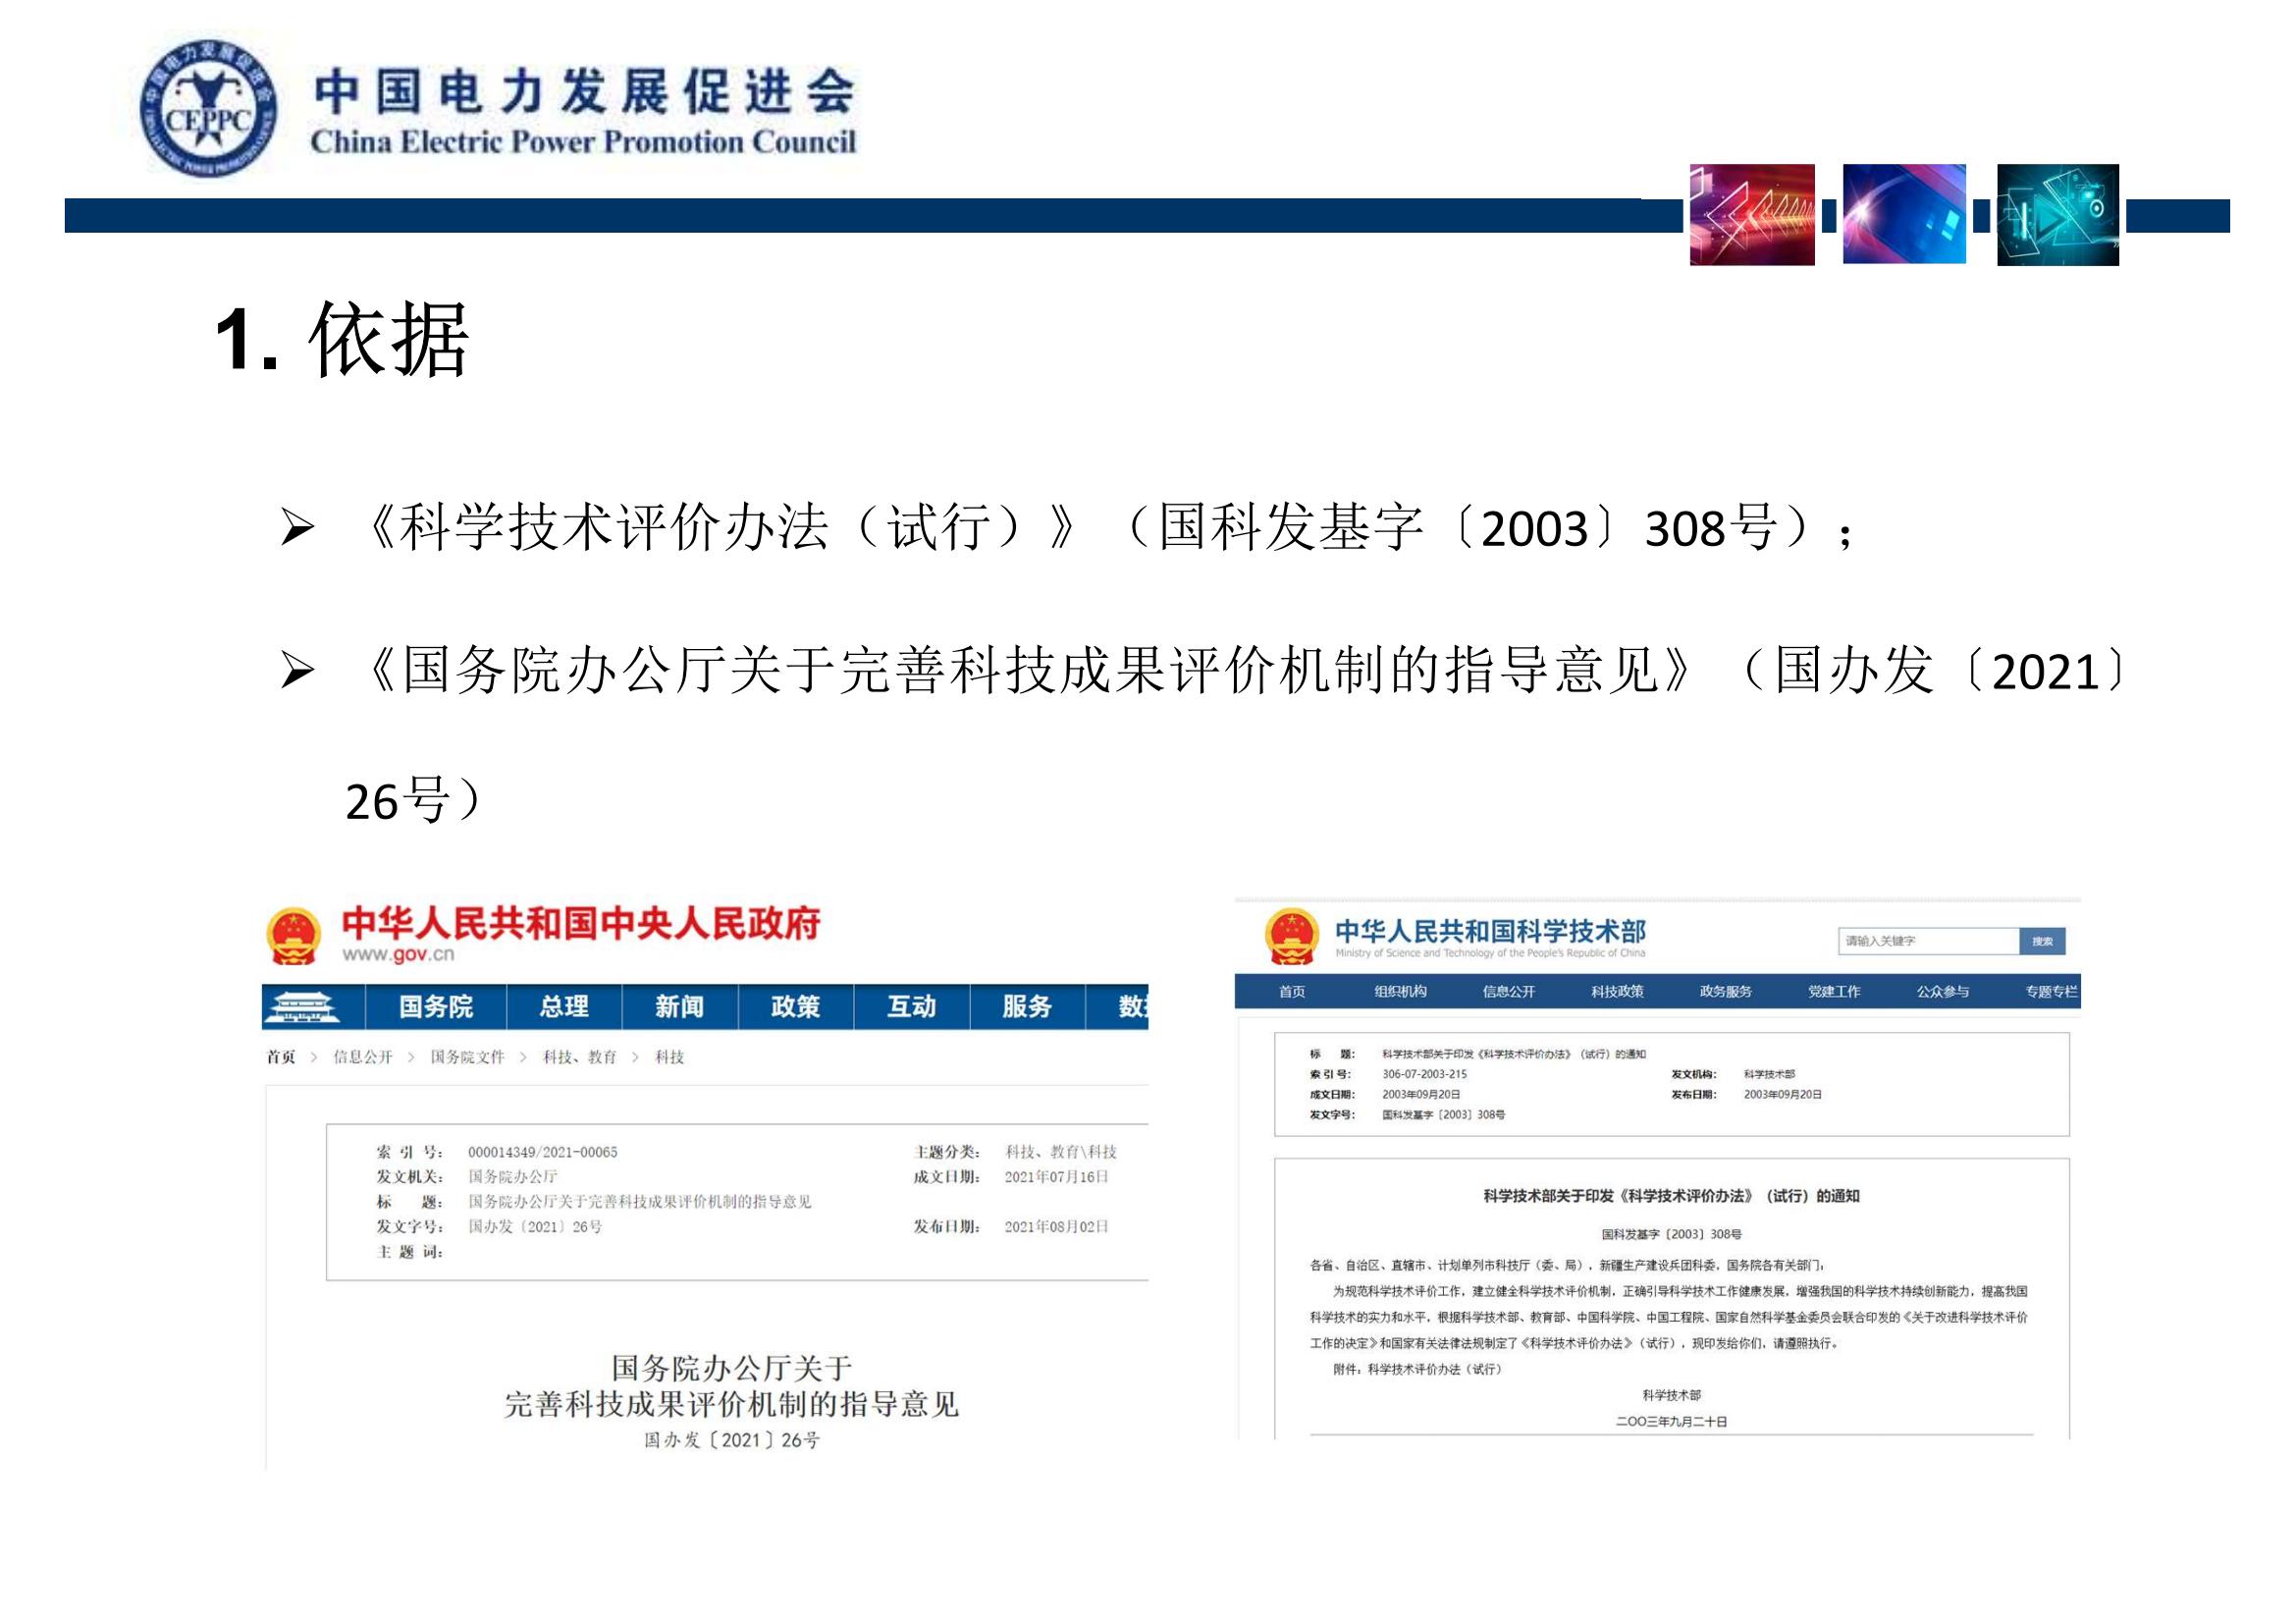Click China Electric Power Promotion Council text
This screenshot has height=1624, width=2296.
click(583, 142)
